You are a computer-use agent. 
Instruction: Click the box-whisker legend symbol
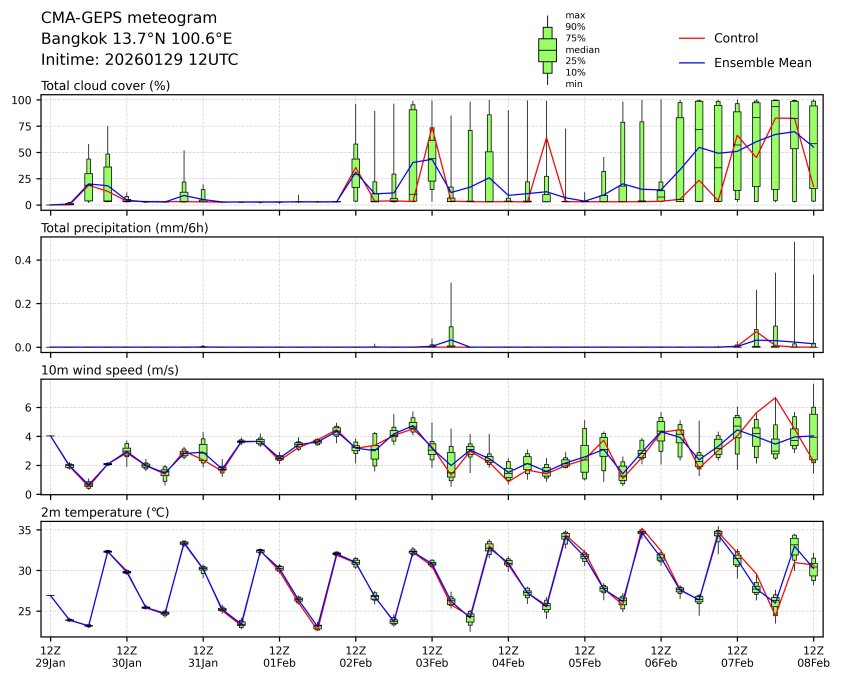tap(547, 50)
